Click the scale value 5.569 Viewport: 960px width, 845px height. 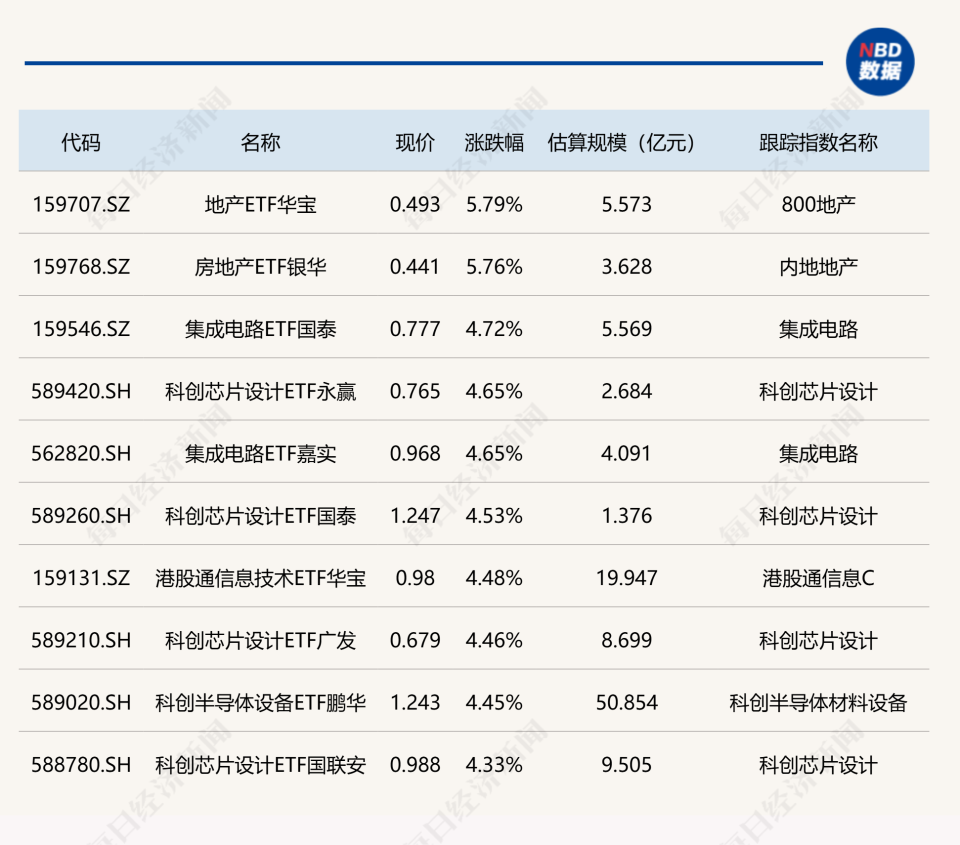(x=626, y=329)
